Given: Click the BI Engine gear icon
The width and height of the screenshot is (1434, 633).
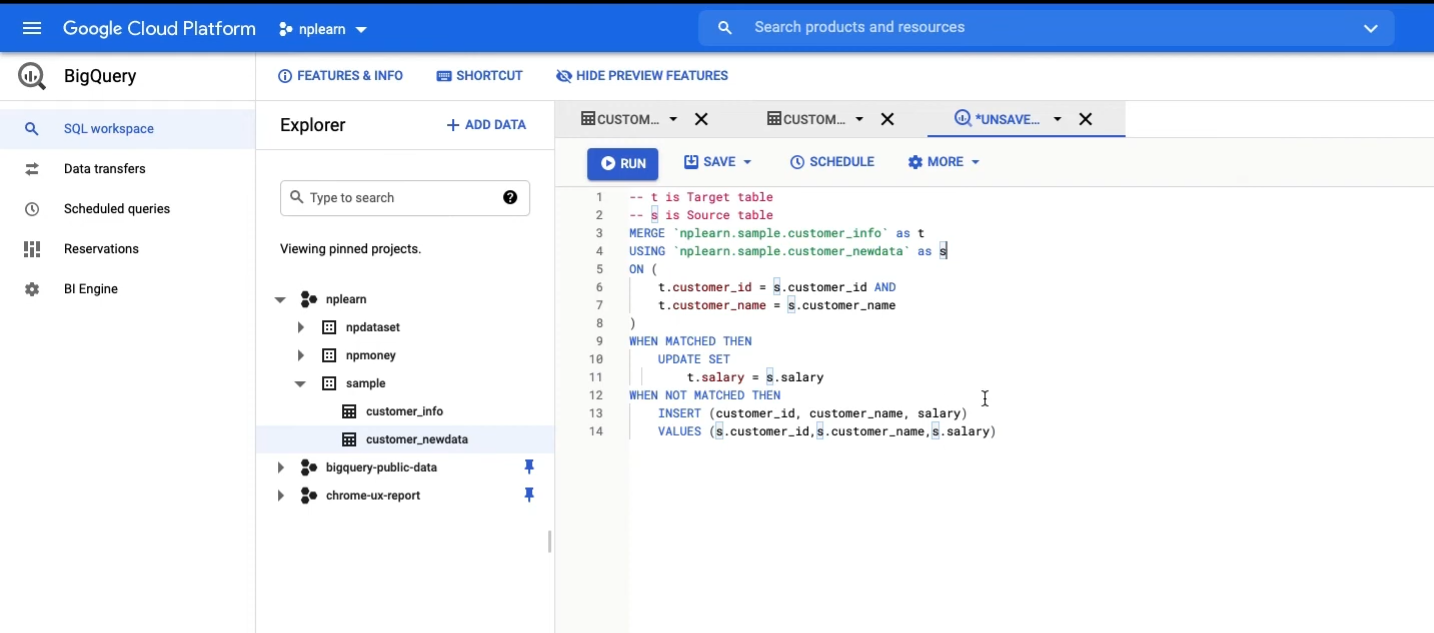Looking at the screenshot, I should pos(32,289).
